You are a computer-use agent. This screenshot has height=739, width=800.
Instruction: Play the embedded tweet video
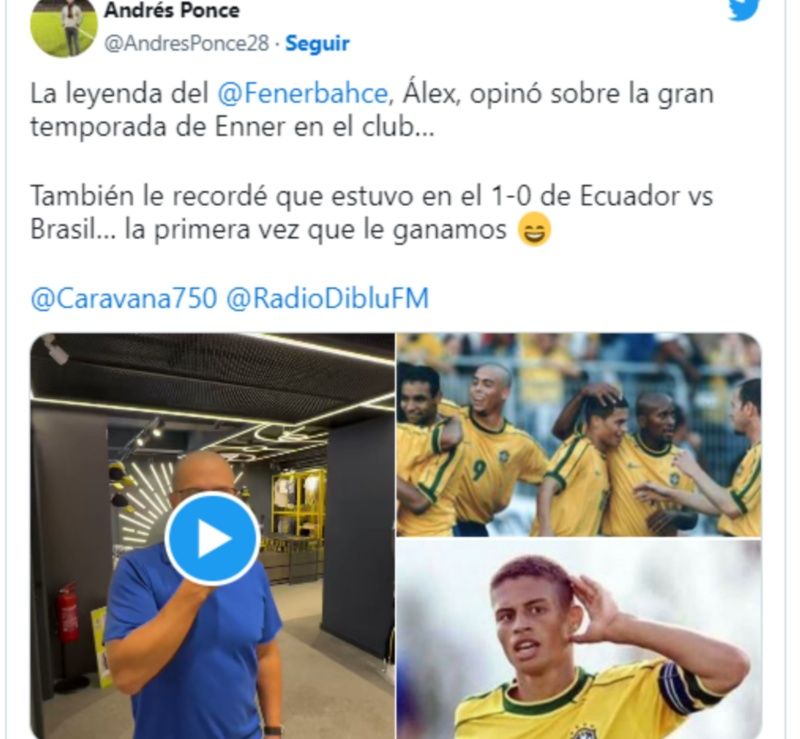pos(212,538)
